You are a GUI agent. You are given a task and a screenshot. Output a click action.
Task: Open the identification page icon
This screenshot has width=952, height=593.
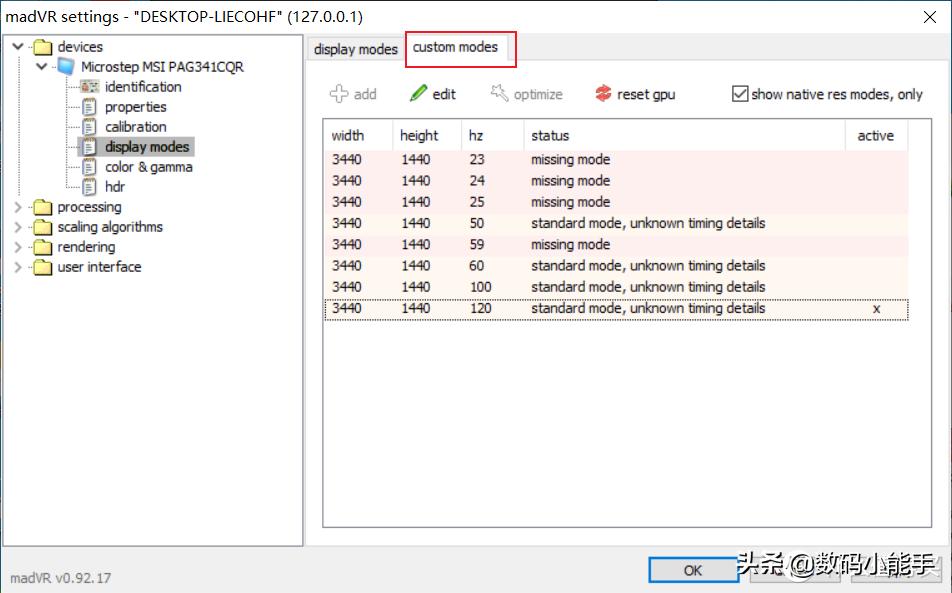pos(90,87)
